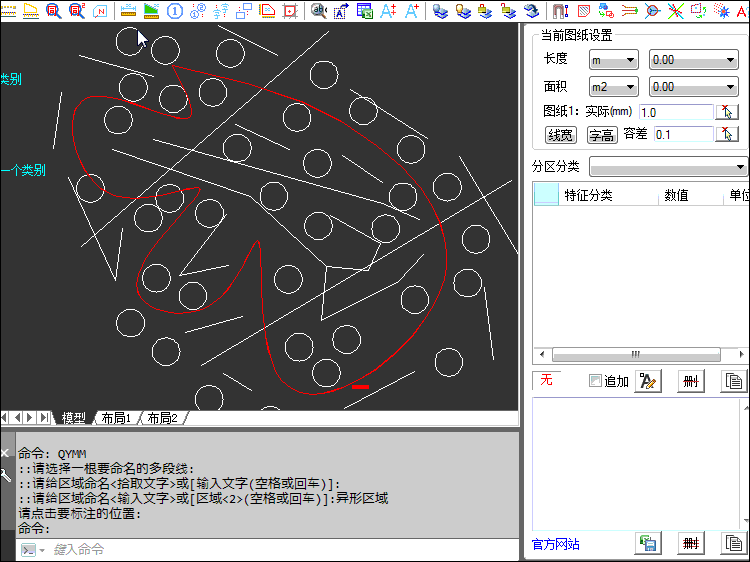Click the copy icon at bottom right corner
Viewport: 750px width, 562px height.
coord(734,543)
